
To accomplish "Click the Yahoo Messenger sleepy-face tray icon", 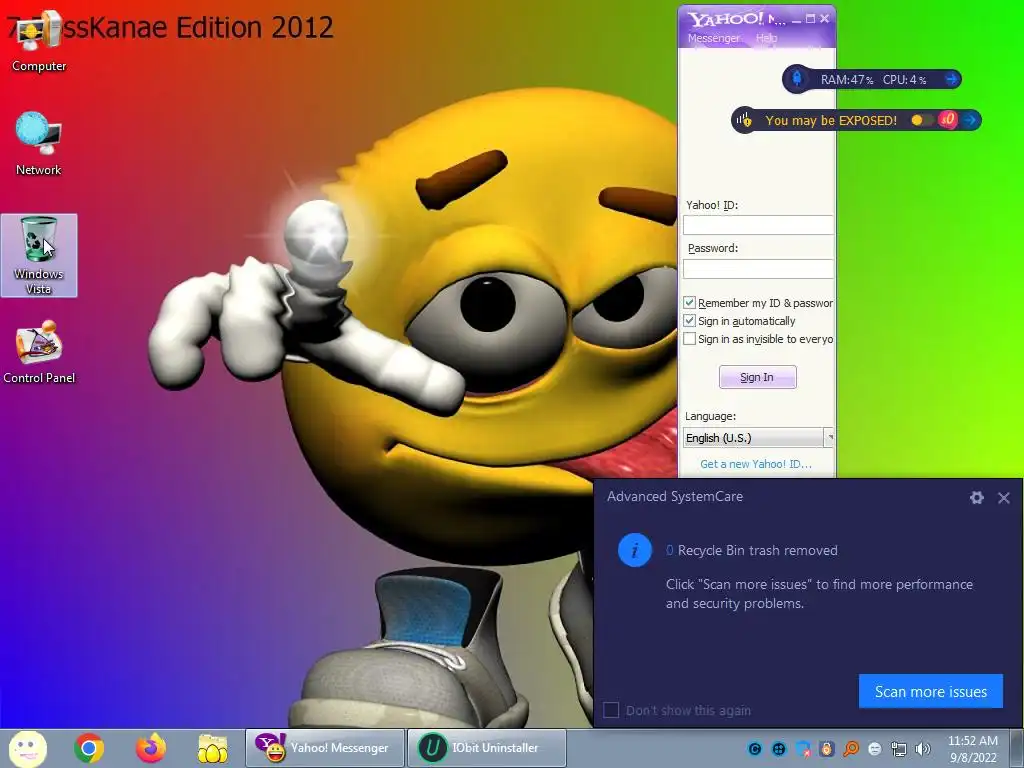I will 875,749.
